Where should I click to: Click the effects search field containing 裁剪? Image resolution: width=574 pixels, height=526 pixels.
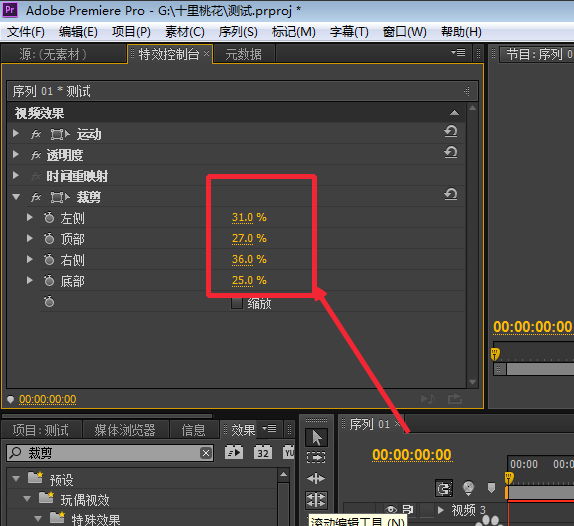[110, 453]
